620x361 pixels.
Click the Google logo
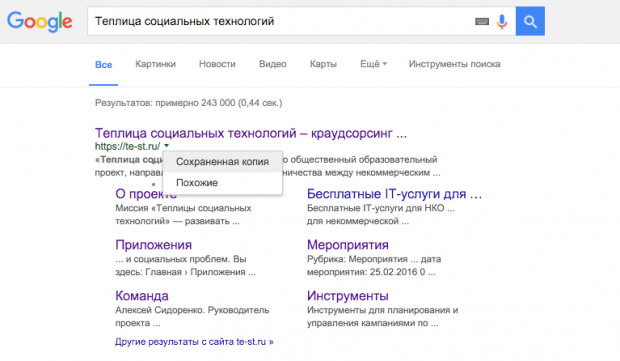40,21
